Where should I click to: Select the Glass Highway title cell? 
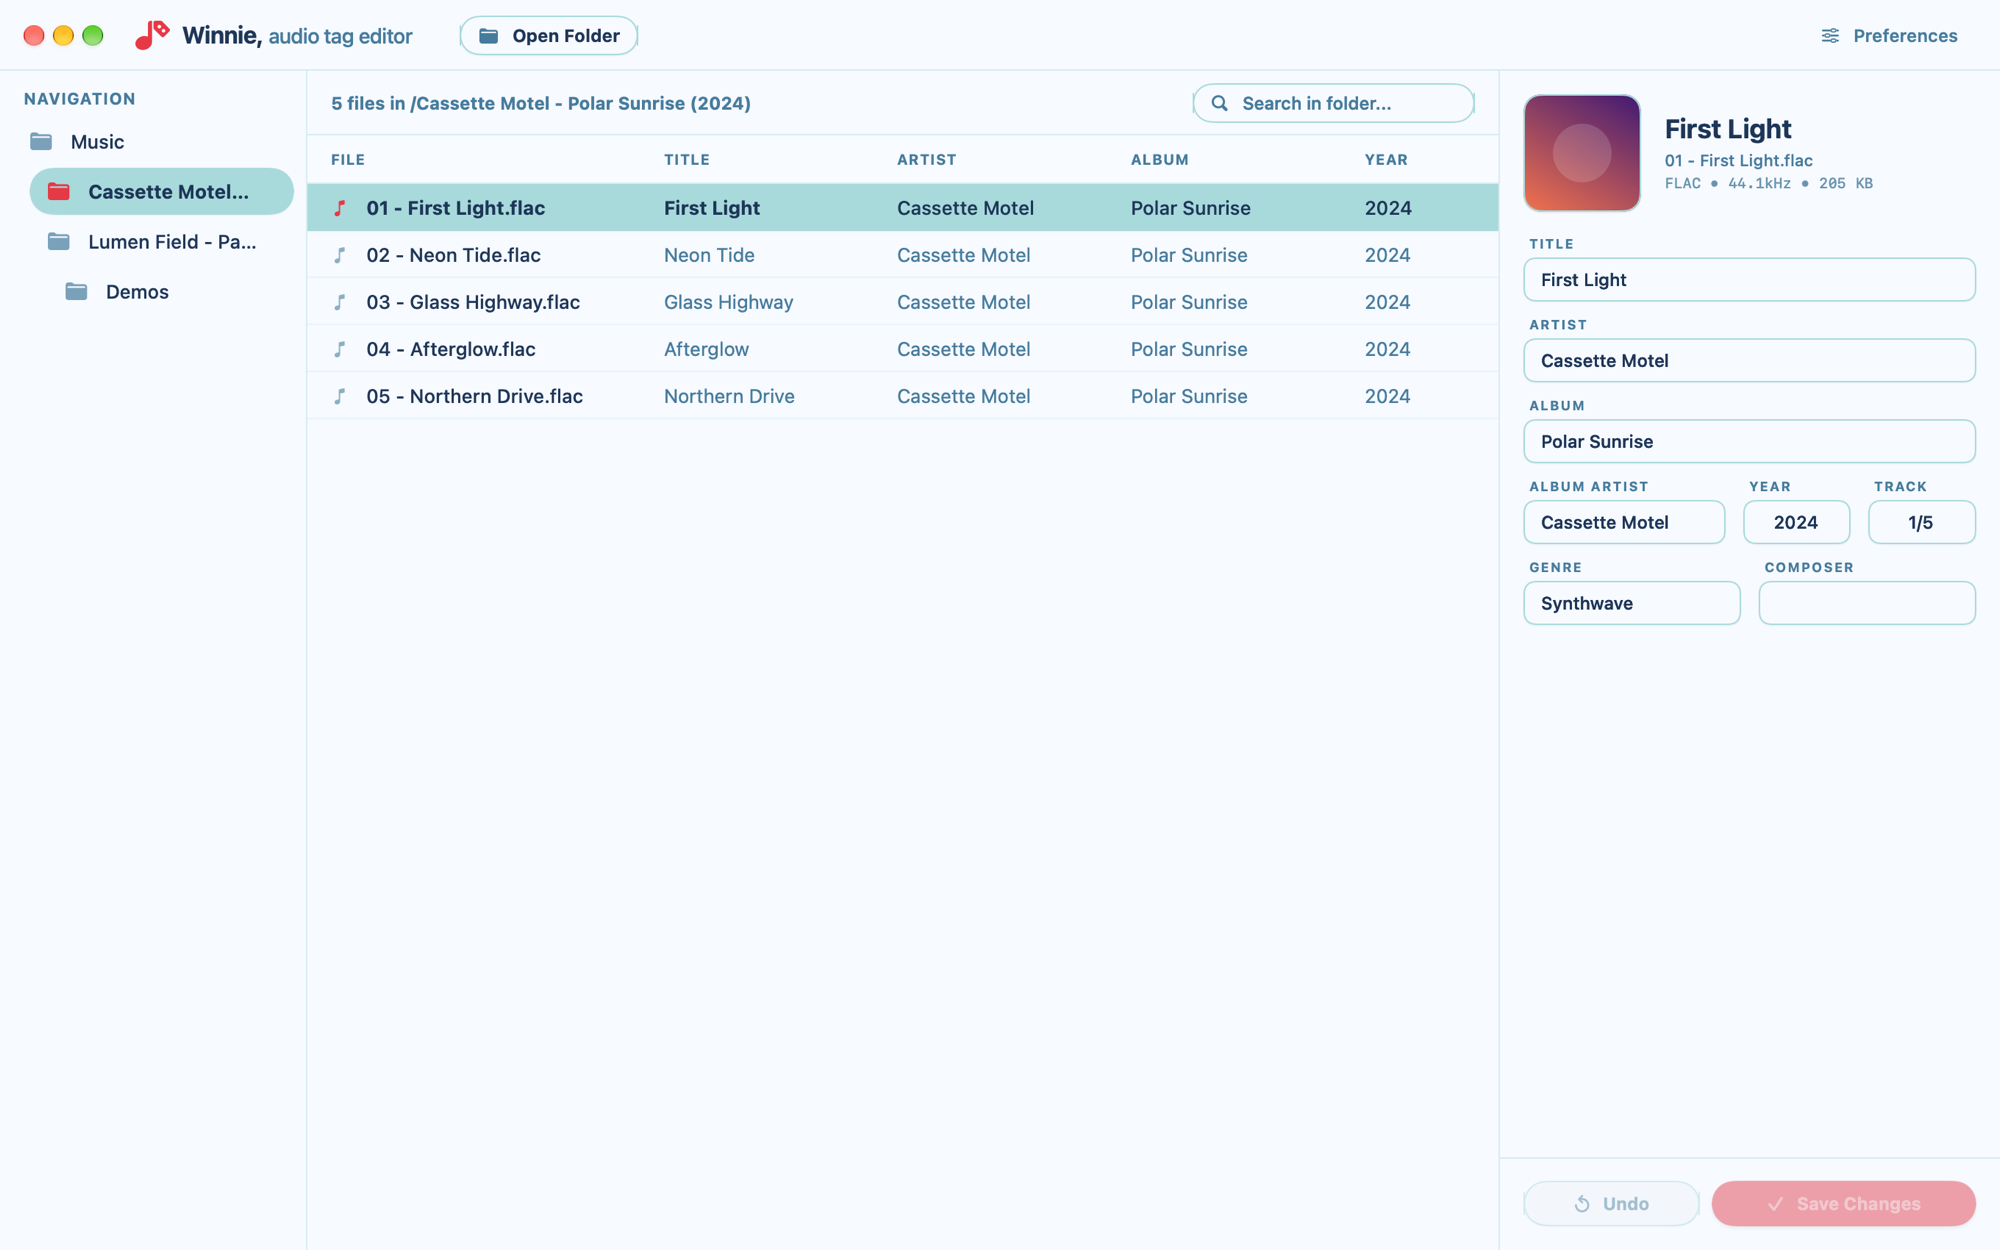point(728,302)
